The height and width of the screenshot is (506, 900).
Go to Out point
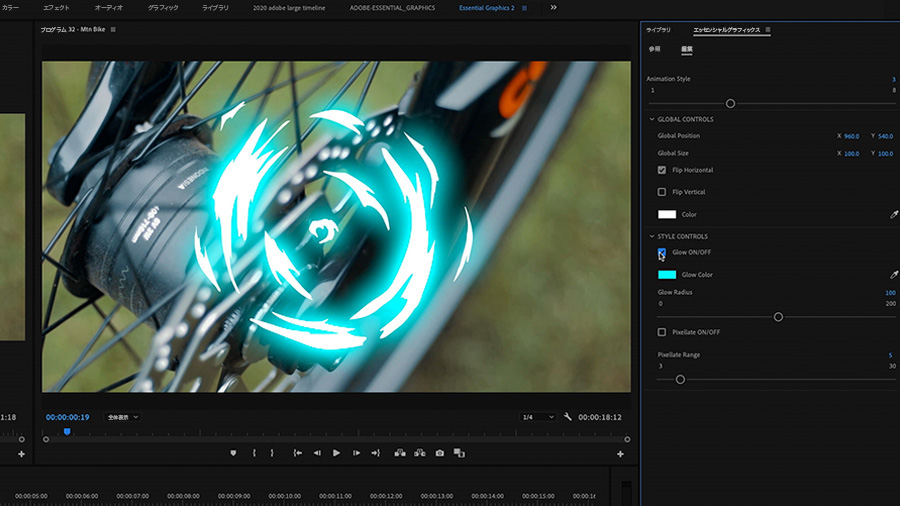pos(375,453)
